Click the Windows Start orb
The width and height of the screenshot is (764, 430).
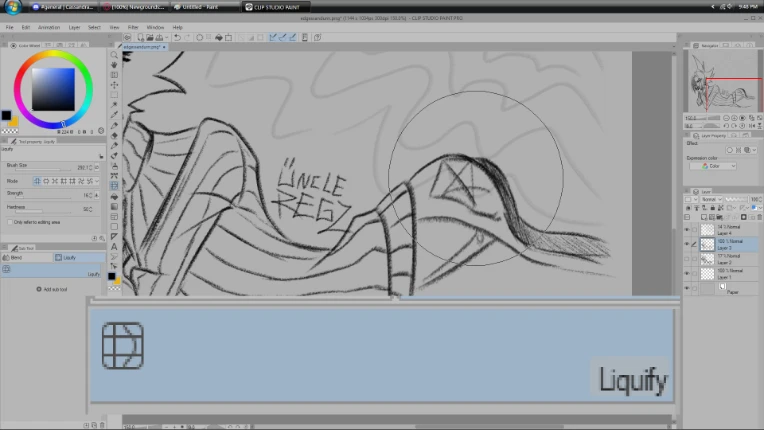[13, 7]
